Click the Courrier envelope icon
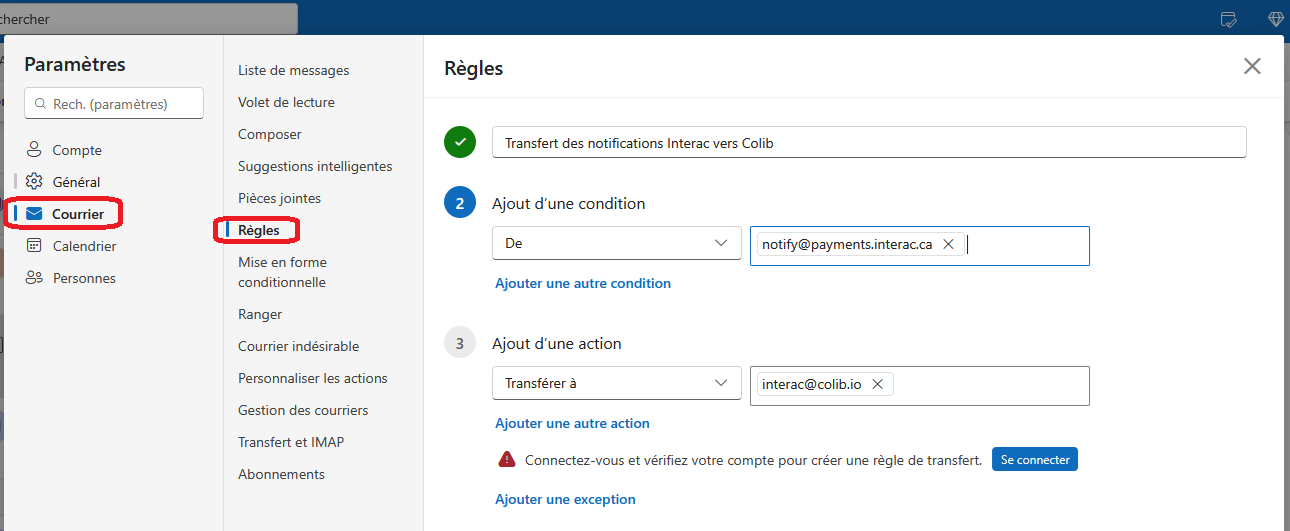The image size is (1290, 531). click(34, 214)
